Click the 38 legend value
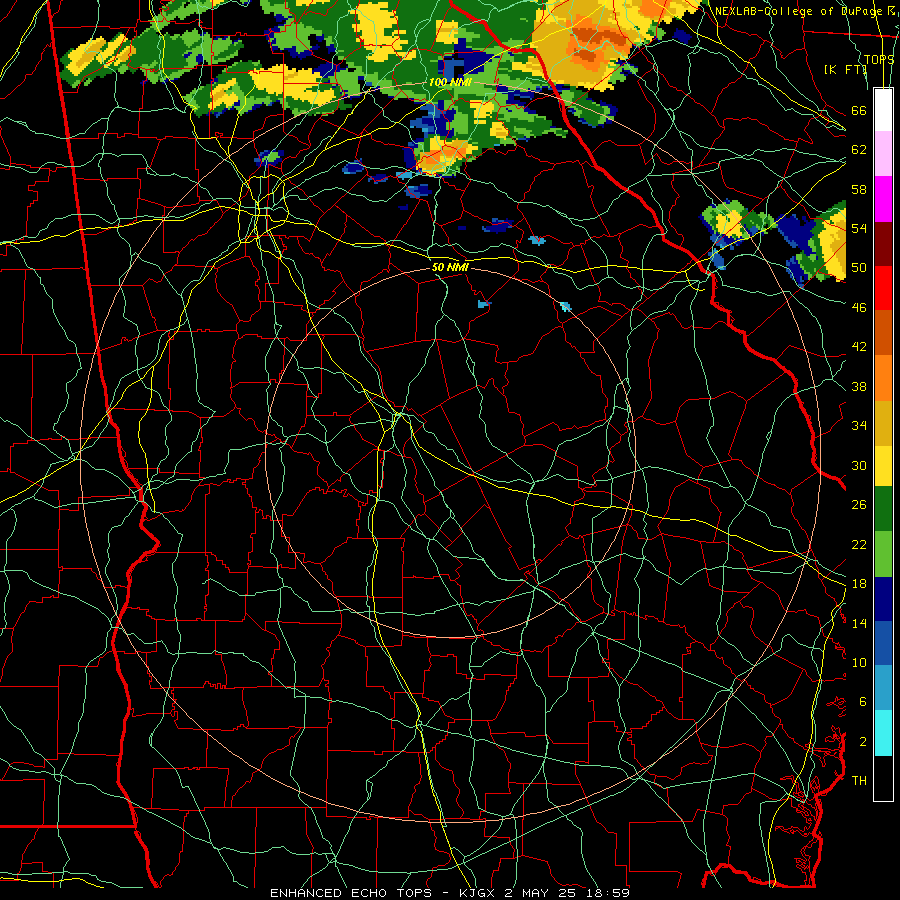This screenshot has width=900, height=900. coord(859,386)
